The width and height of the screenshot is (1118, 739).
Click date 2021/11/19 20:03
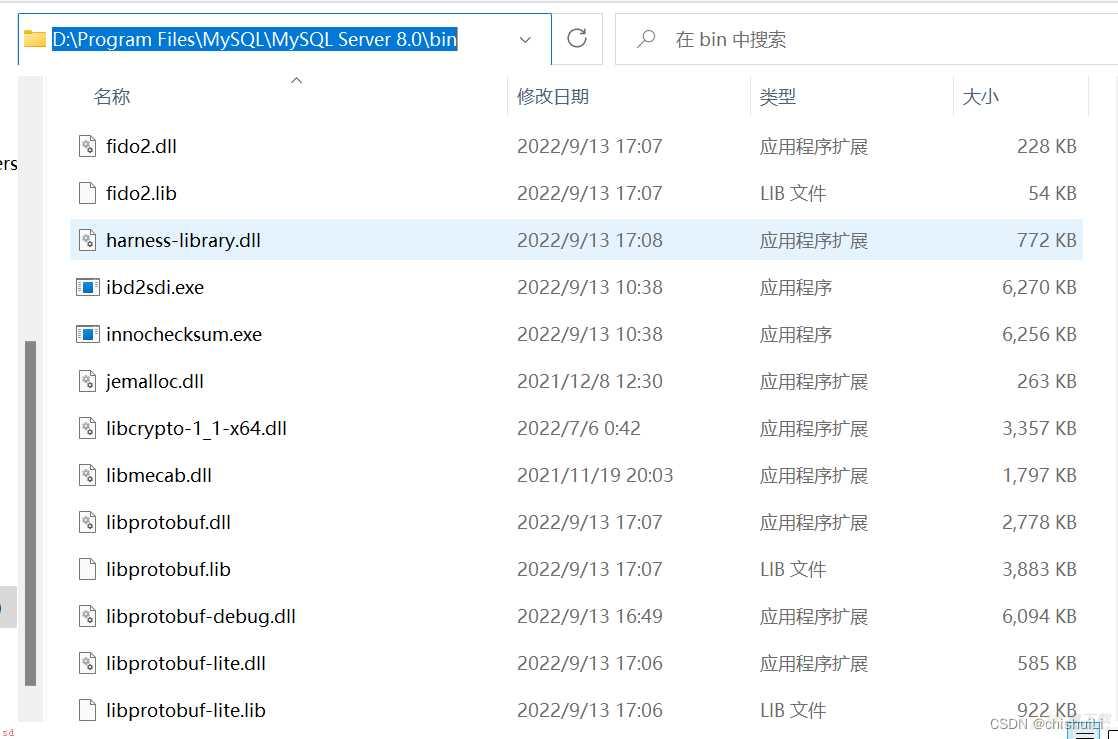pyautogui.click(x=595, y=476)
